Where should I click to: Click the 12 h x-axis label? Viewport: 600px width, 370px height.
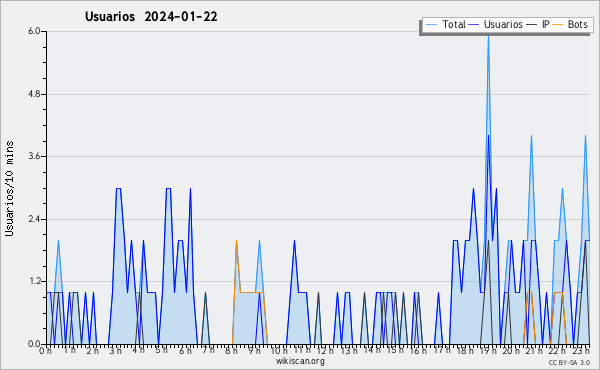click(325, 351)
